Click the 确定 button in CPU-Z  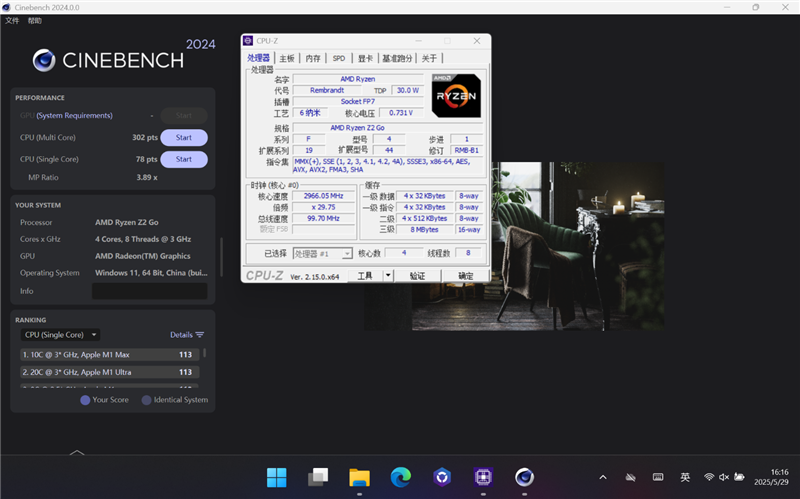pos(465,276)
